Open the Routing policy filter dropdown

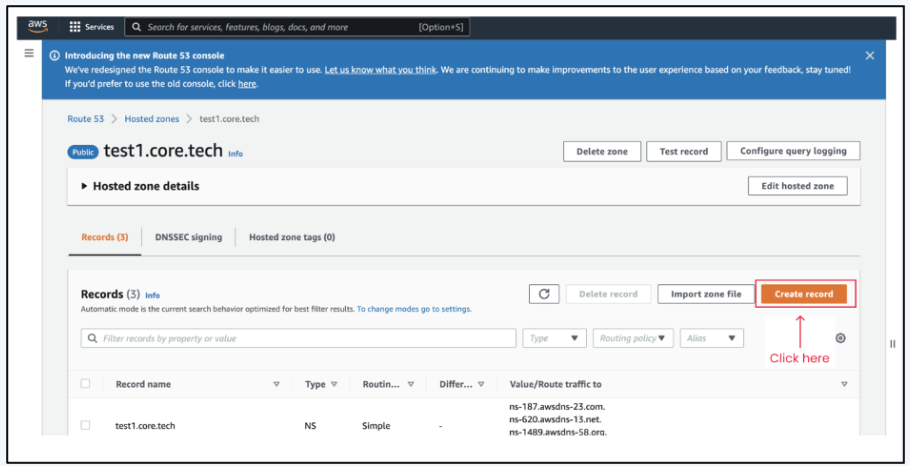pyautogui.click(x=633, y=338)
